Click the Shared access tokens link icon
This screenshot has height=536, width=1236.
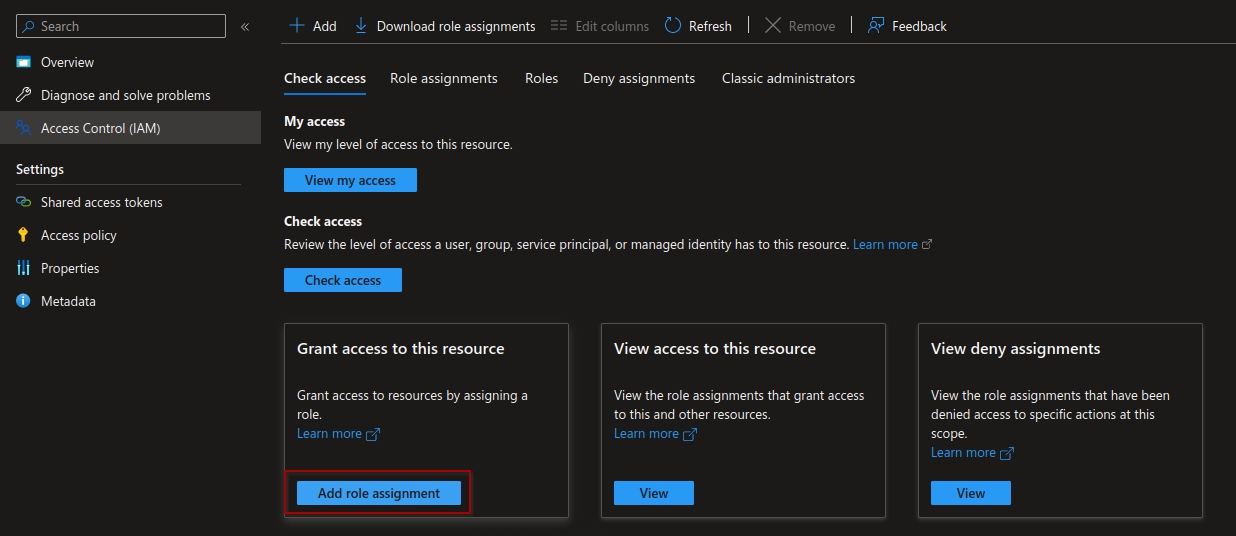coord(24,202)
